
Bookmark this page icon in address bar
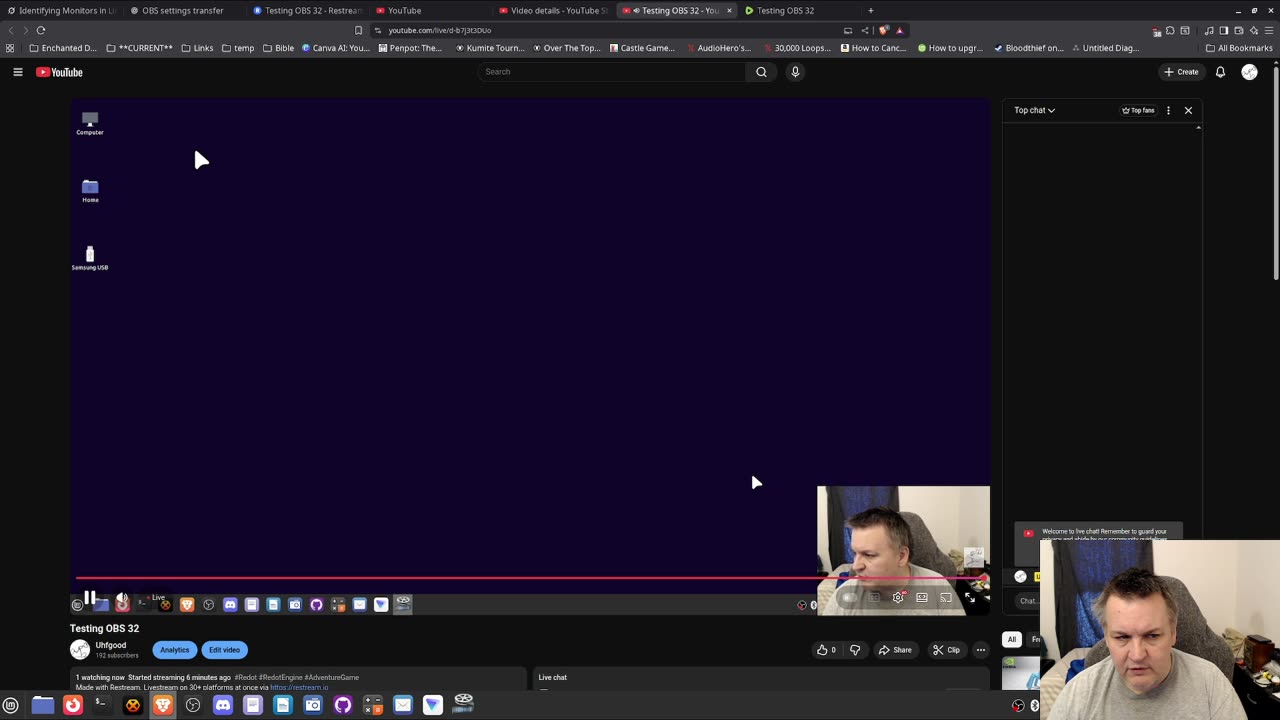pyautogui.click(x=358, y=30)
